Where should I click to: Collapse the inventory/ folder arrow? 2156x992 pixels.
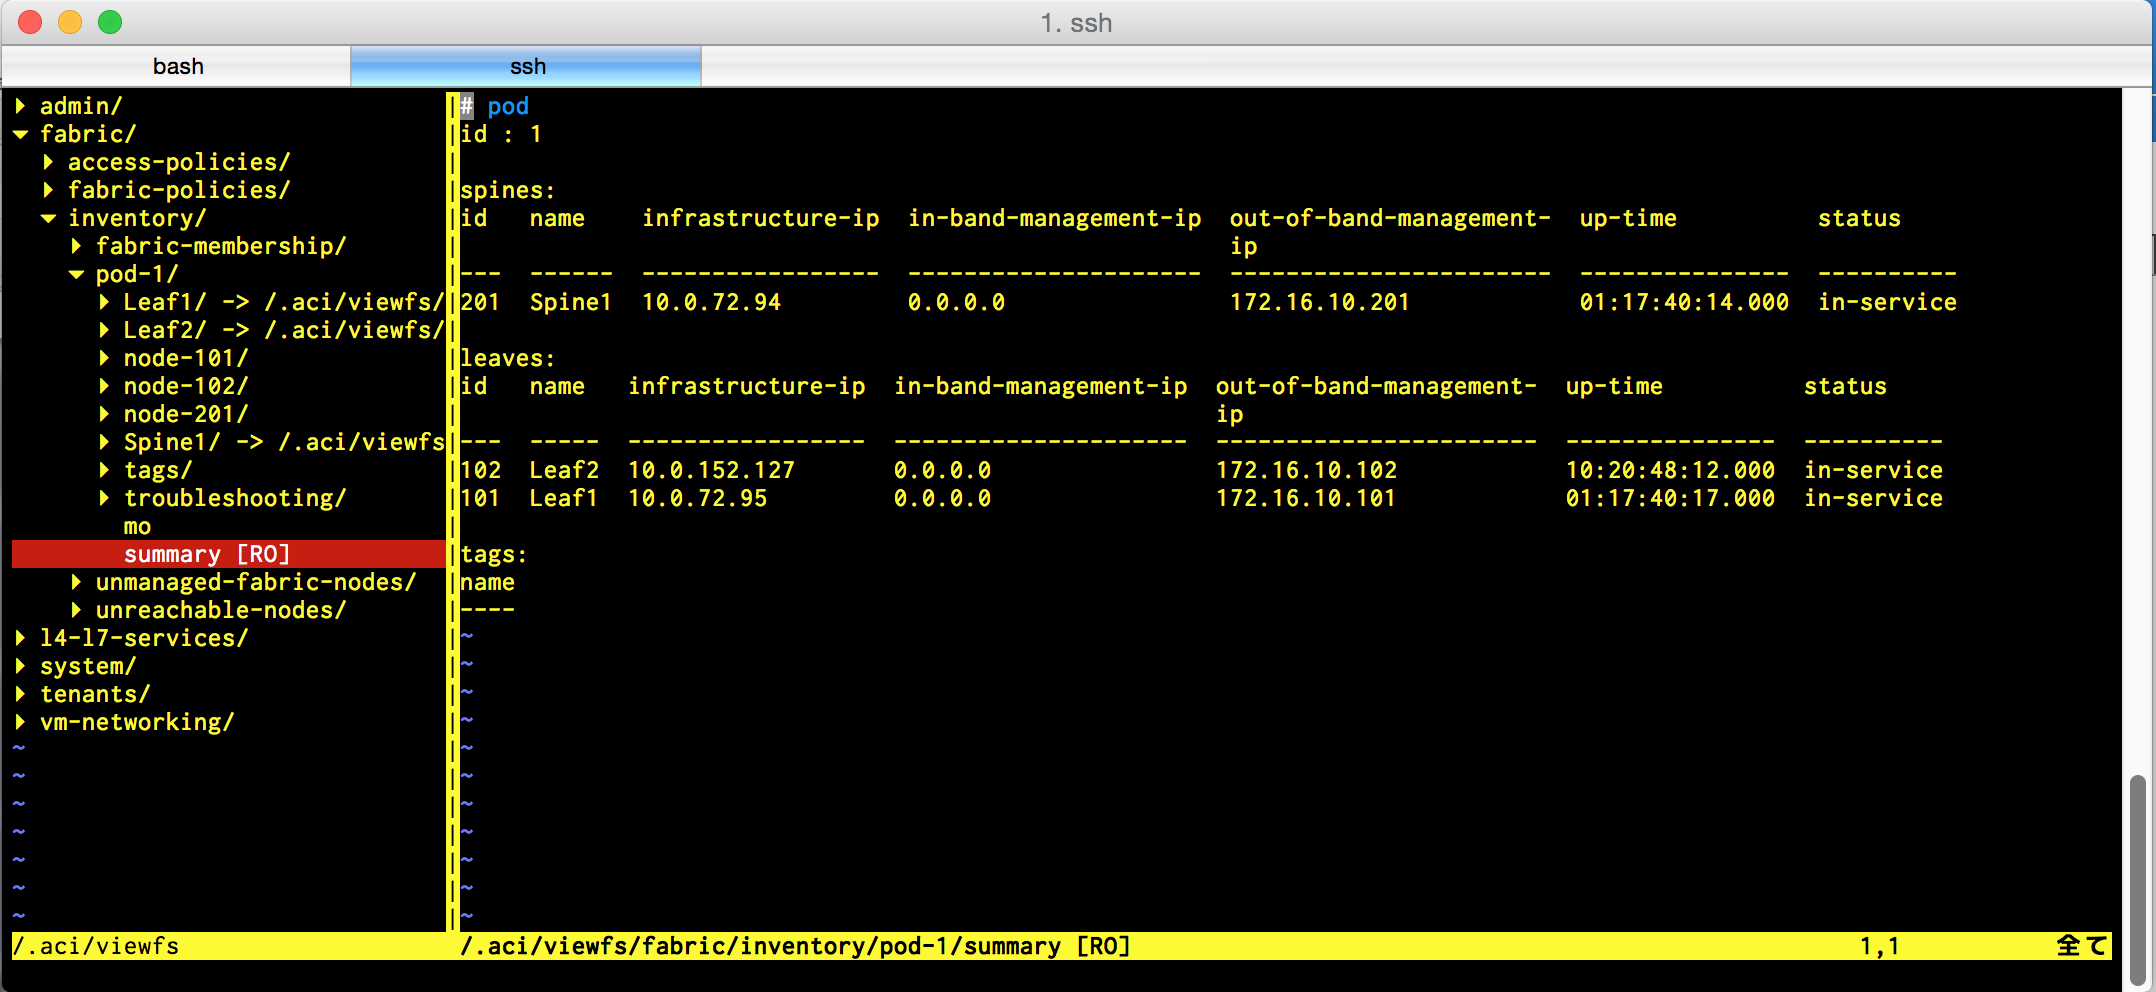48,218
